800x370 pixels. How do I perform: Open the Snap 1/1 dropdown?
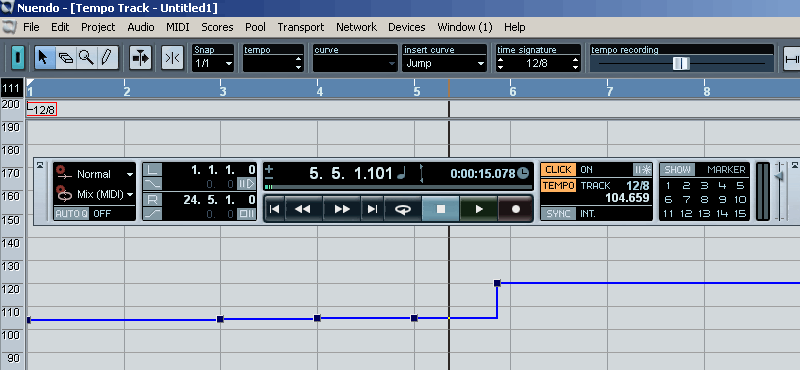pyautogui.click(x=213, y=64)
